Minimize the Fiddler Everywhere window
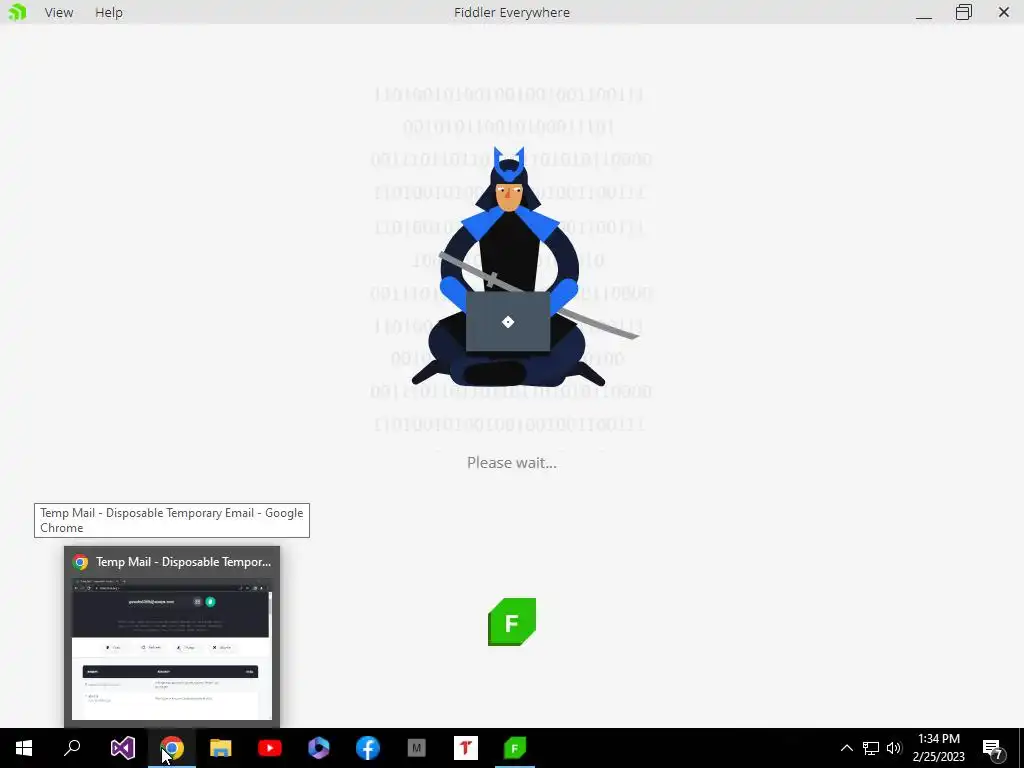Image resolution: width=1024 pixels, height=768 pixels. pyautogui.click(x=923, y=12)
